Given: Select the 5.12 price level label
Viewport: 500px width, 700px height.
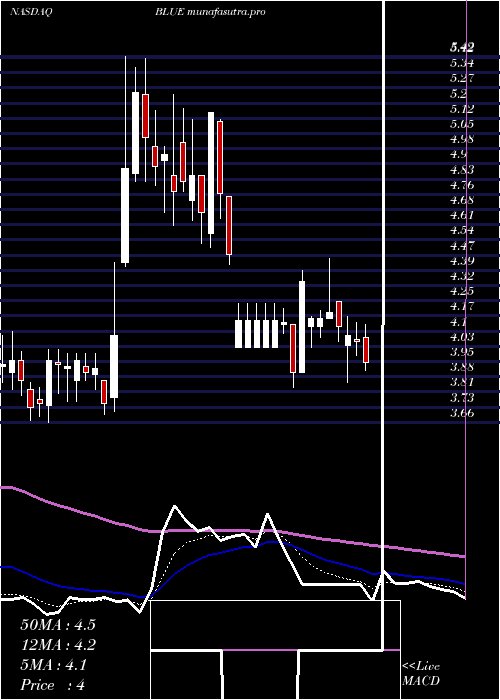Looking at the screenshot, I should pyautogui.click(x=462, y=108).
